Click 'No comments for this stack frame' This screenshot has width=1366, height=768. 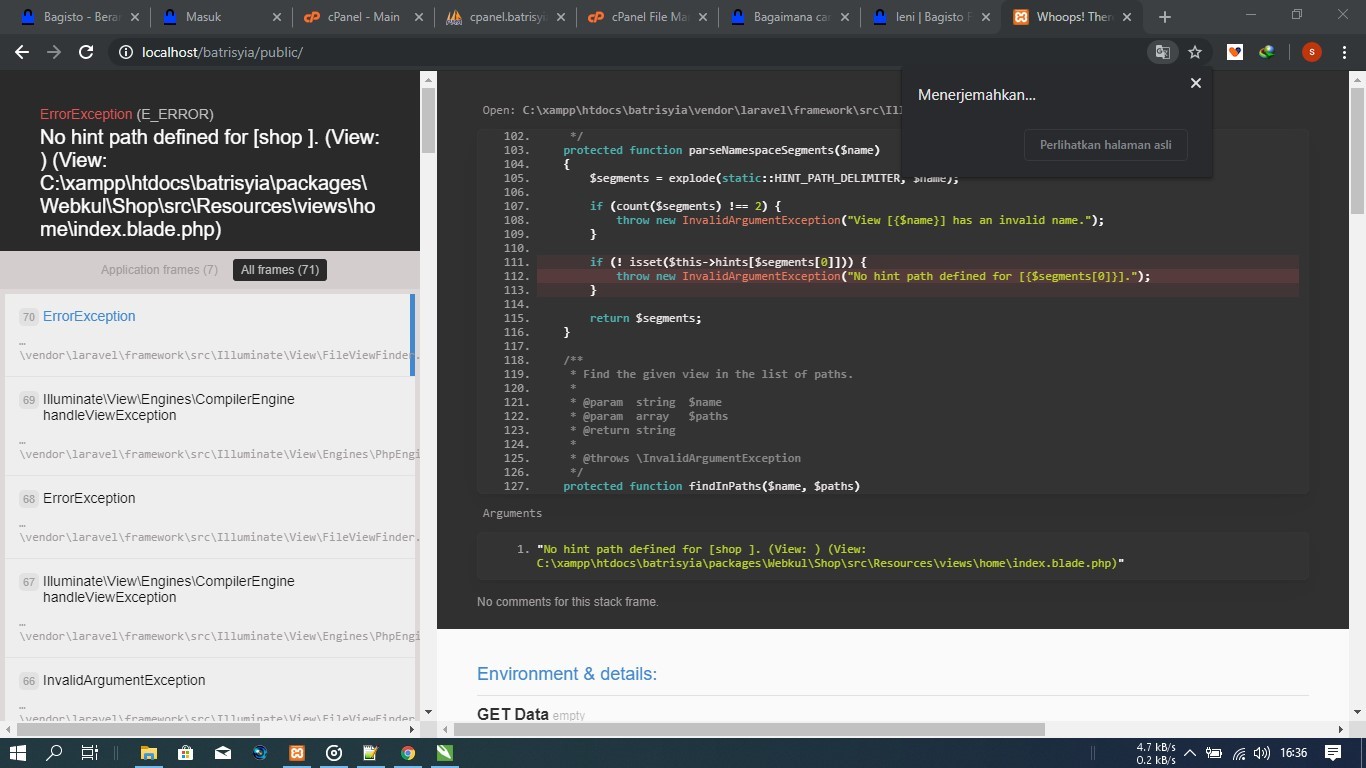[x=567, y=602]
